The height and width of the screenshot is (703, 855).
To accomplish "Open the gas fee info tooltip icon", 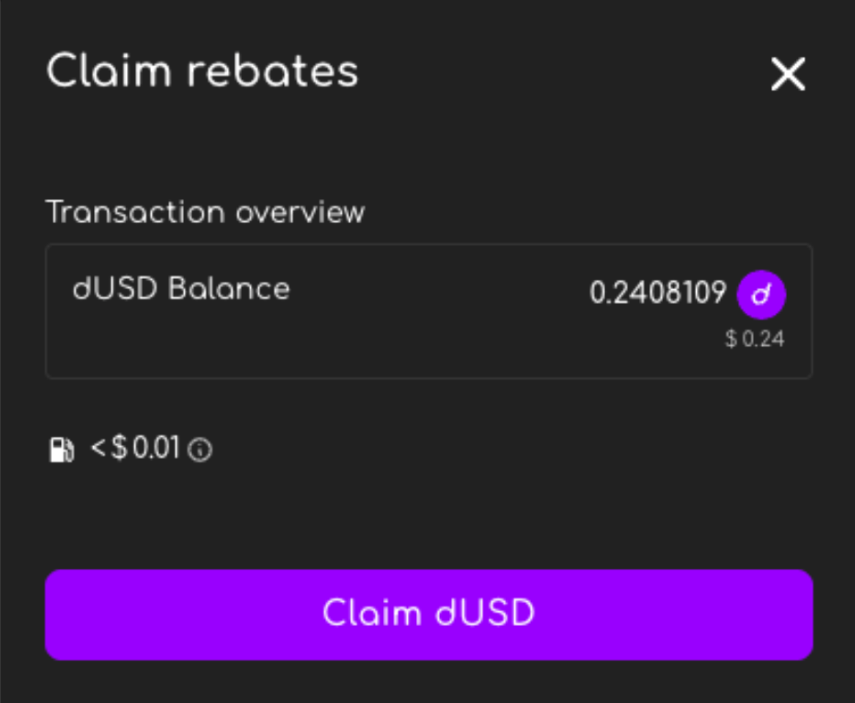I will (x=201, y=450).
